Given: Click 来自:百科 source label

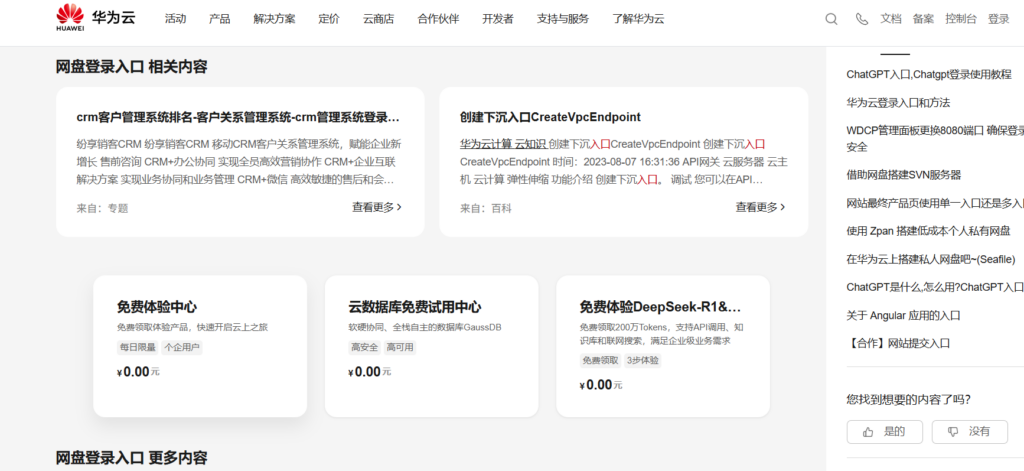Looking at the screenshot, I should (x=486, y=208).
